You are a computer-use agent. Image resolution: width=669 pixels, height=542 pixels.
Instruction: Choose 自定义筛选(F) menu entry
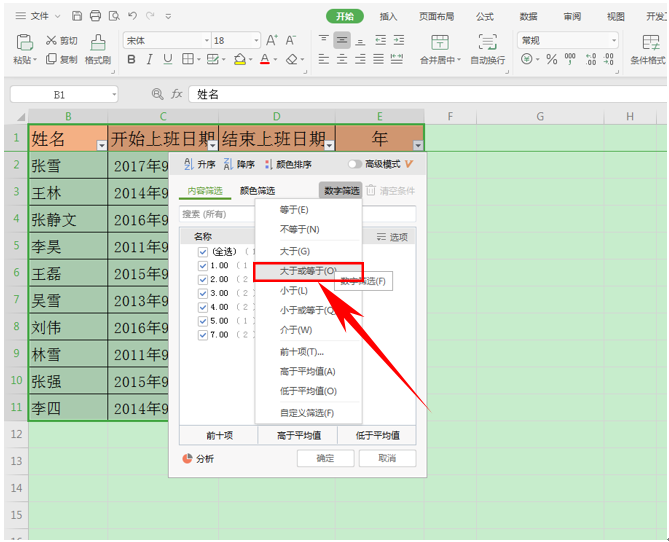(x=308, y=413)
